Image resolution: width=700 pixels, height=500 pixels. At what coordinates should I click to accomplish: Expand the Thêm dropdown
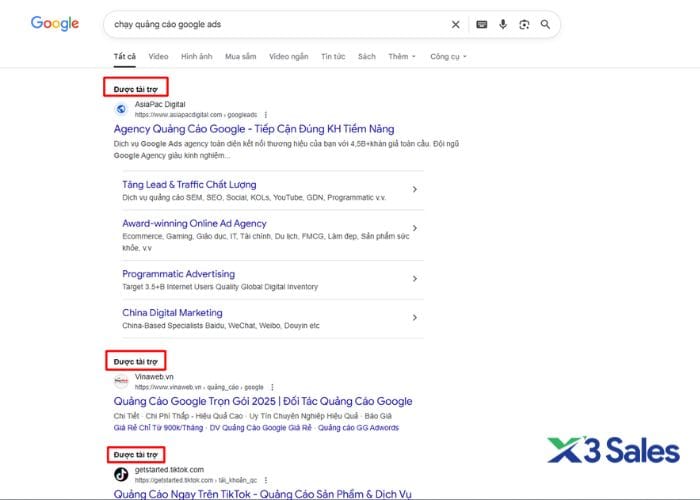pos(402,57)
